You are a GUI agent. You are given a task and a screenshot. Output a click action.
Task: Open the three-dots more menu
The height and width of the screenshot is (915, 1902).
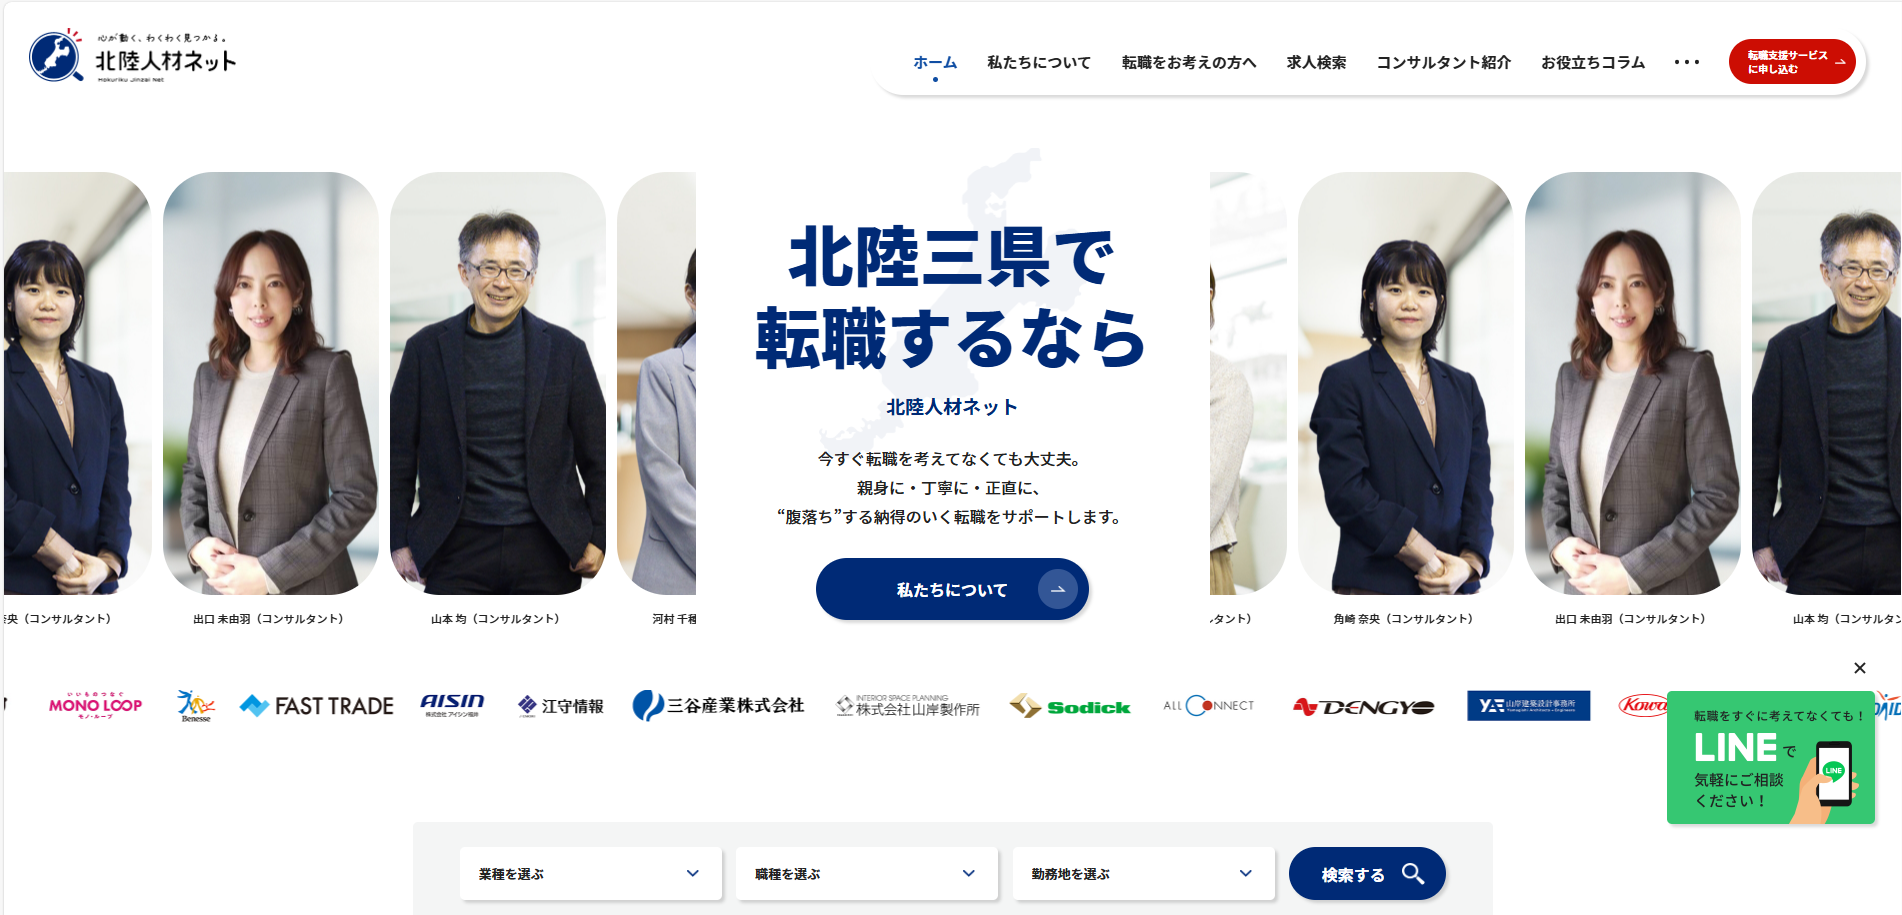click(1686, 62)
